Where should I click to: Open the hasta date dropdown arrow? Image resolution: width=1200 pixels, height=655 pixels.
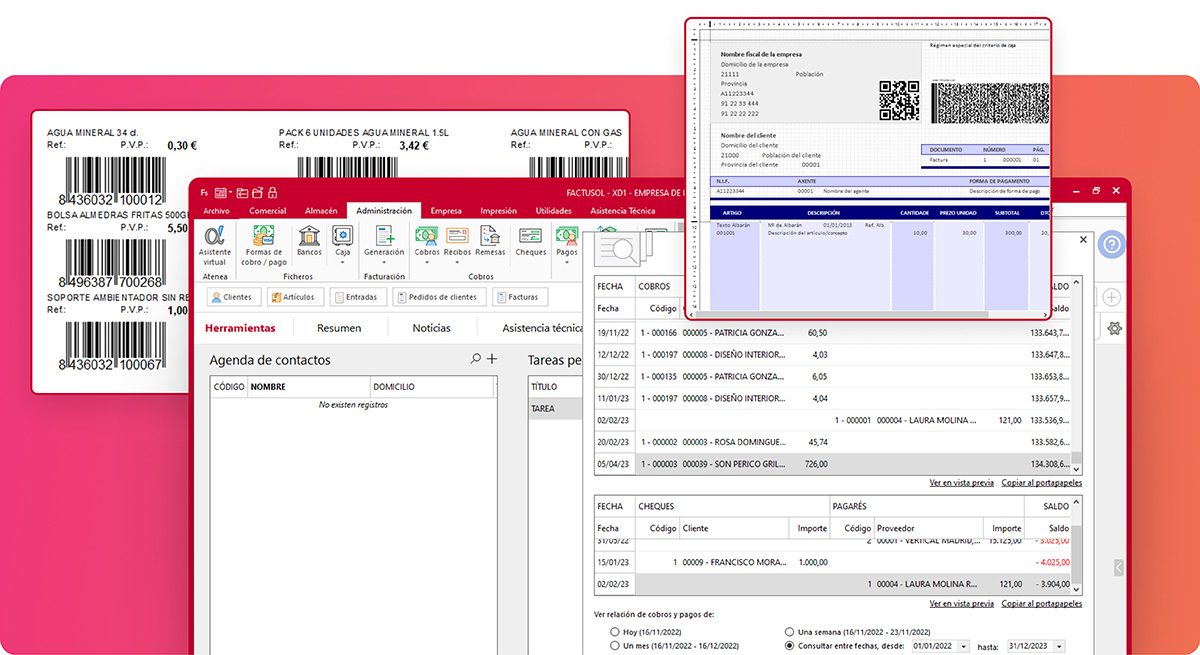(x=1059, y=647)
